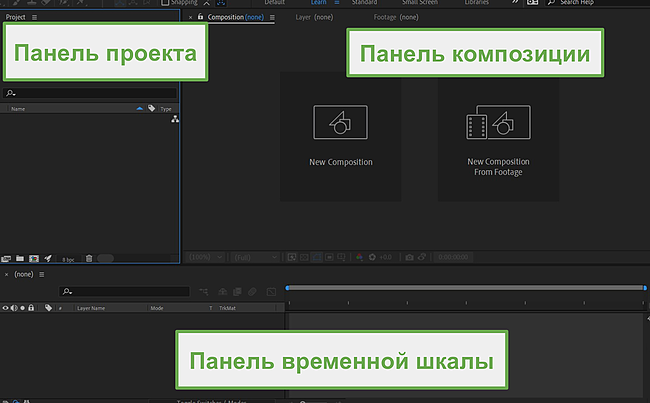Screen dimensions: 650x403
Task: Take a snapshot with camera icon
Action: [x=409, y=257]
